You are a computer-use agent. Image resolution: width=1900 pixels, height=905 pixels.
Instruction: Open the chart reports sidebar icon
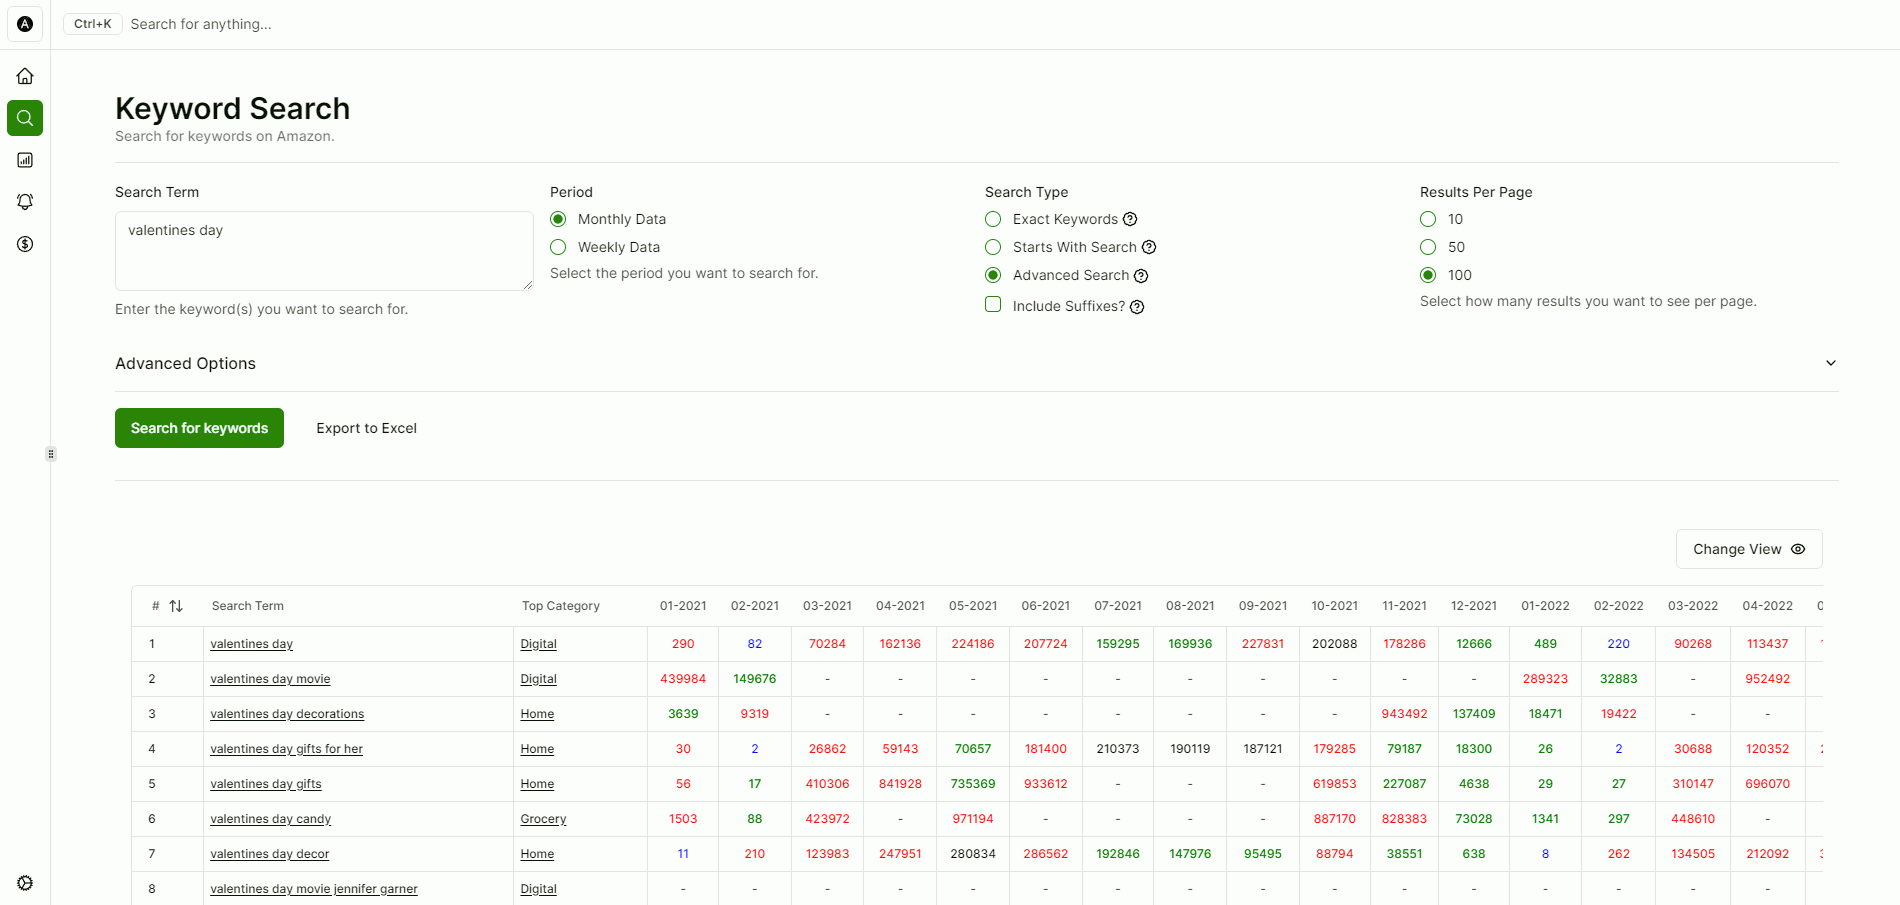pyautogui.click(x=25, y=160)
